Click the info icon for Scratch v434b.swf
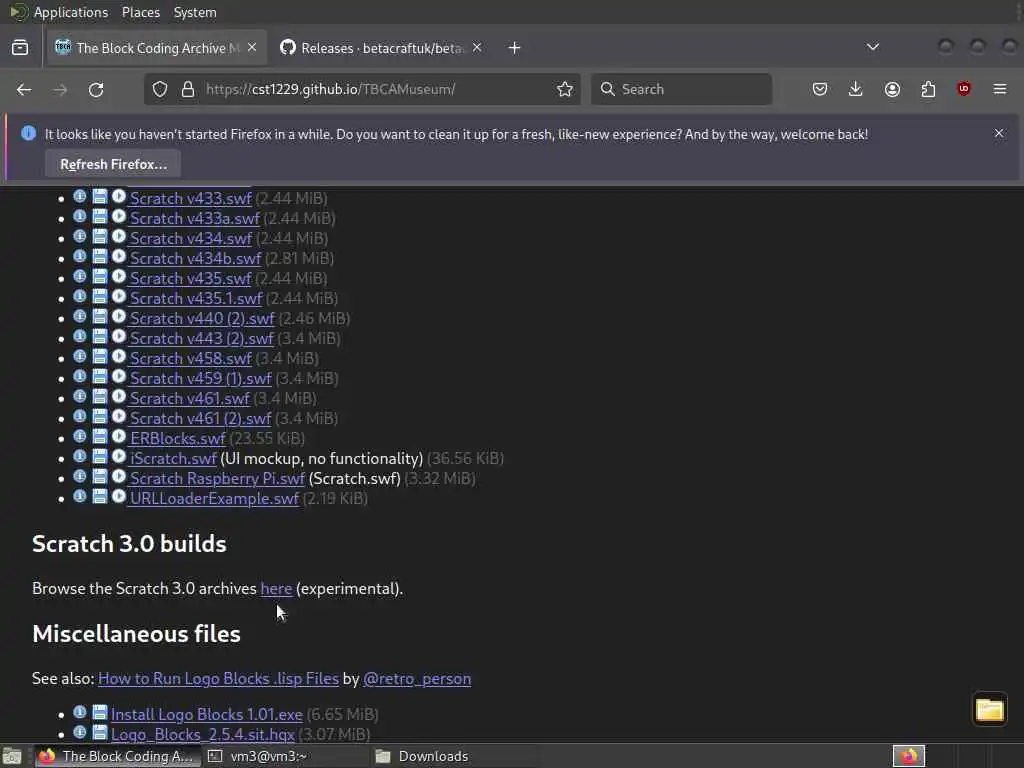Screen dimensions: 1024x768 80,257
